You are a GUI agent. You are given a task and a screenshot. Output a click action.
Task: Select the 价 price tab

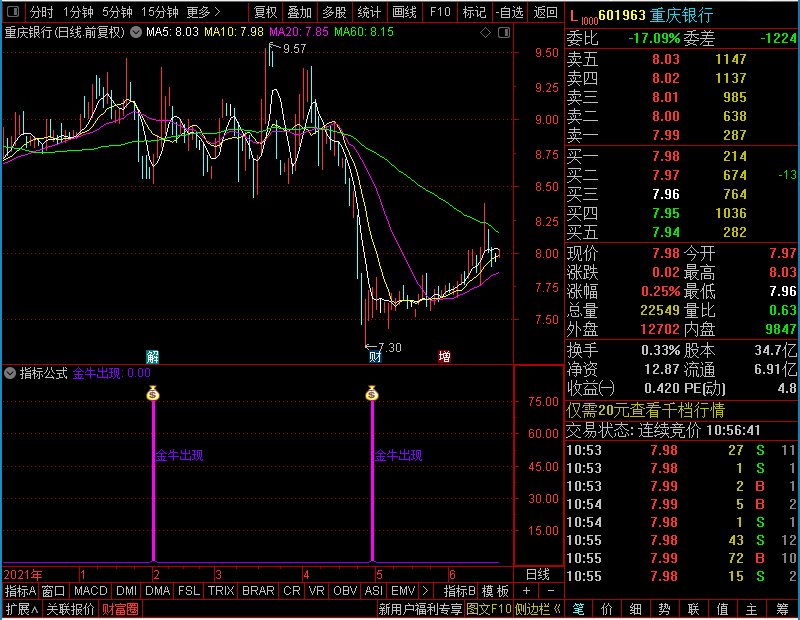pyautogui.click(x=607, y=609)
